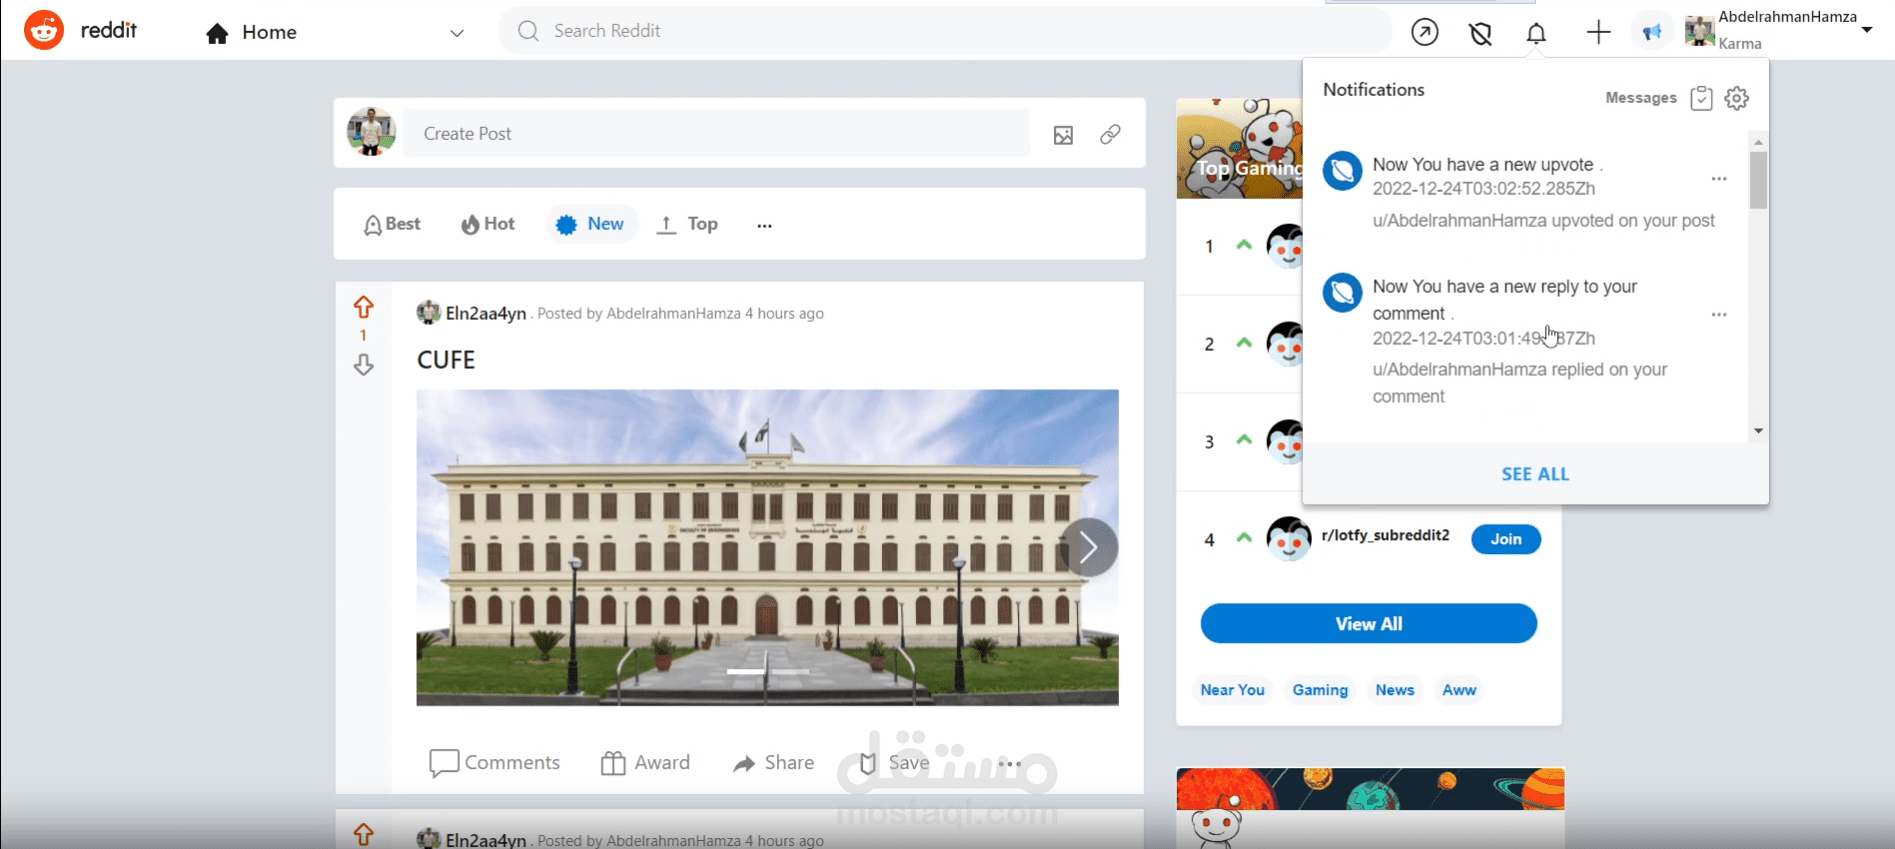Click mark-all-read clipboard icon in notifications
This screenshot has width=1895, height=849.
1701,98
